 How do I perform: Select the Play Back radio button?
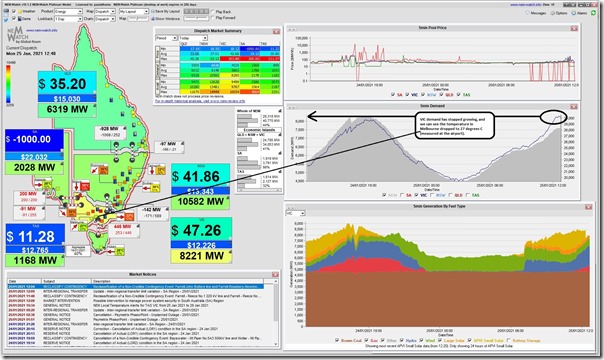(x=213, y=12)
